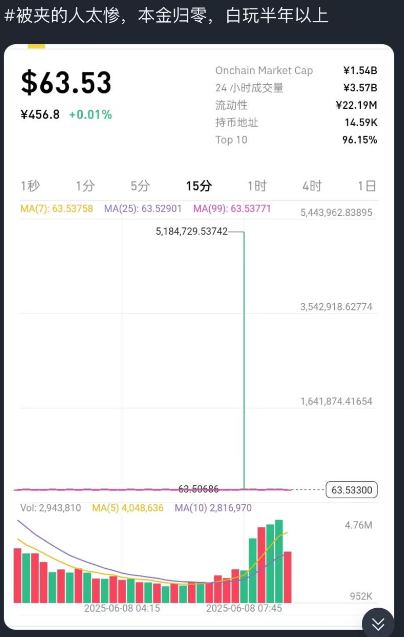Switch to the 1时 timeframe
Image resolution: width=404 pixels, height=637 pixels.
pyautogui.click(x=257, y=186)
